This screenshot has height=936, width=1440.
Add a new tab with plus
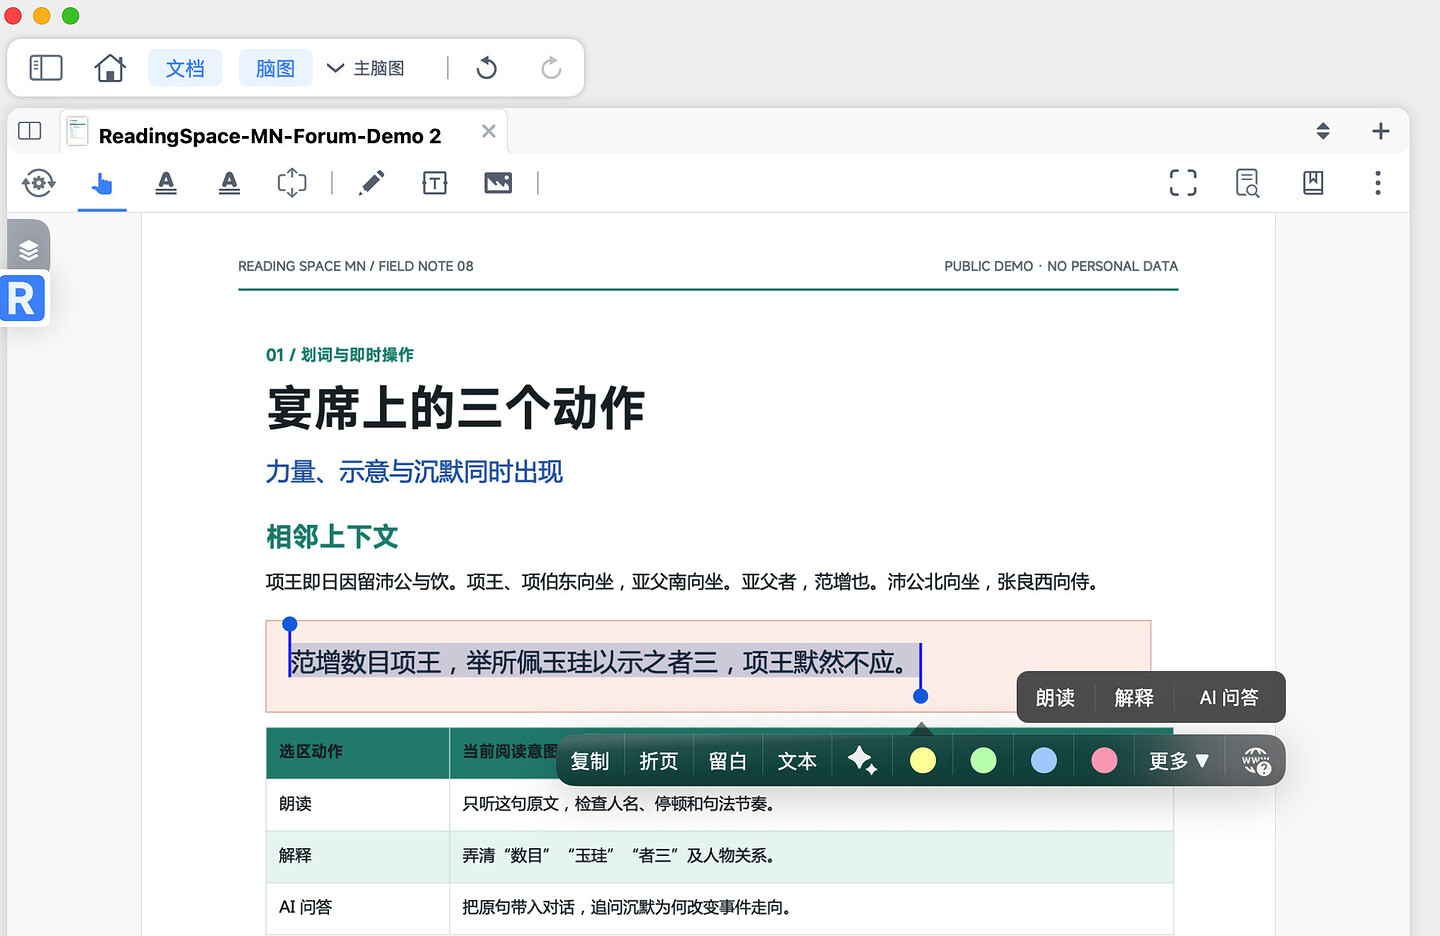[1381, 131]
